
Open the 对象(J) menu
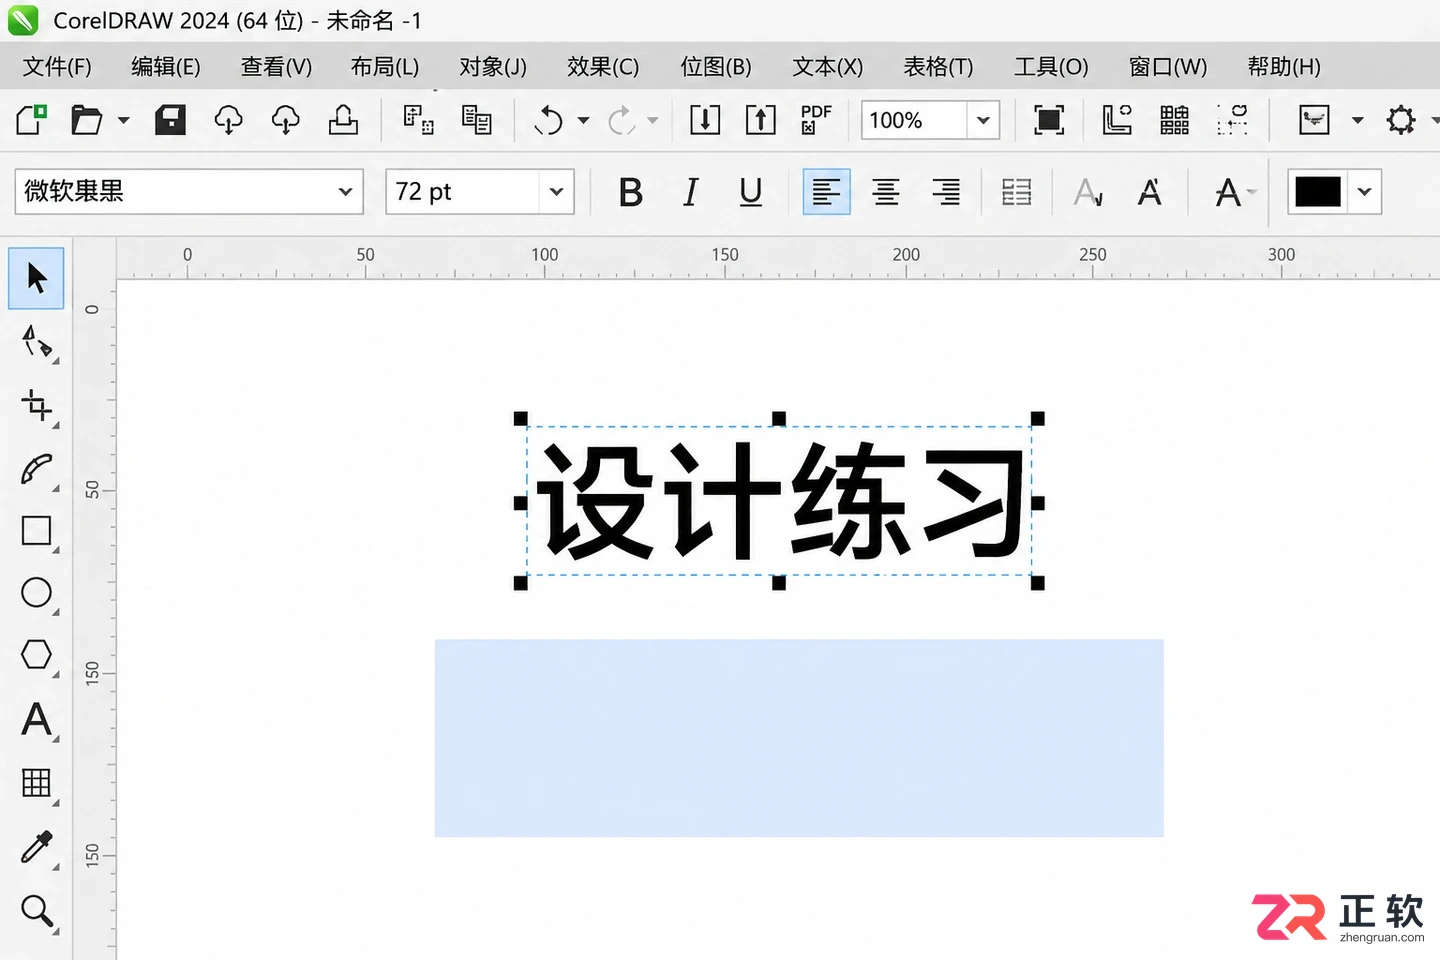point(493,67)
